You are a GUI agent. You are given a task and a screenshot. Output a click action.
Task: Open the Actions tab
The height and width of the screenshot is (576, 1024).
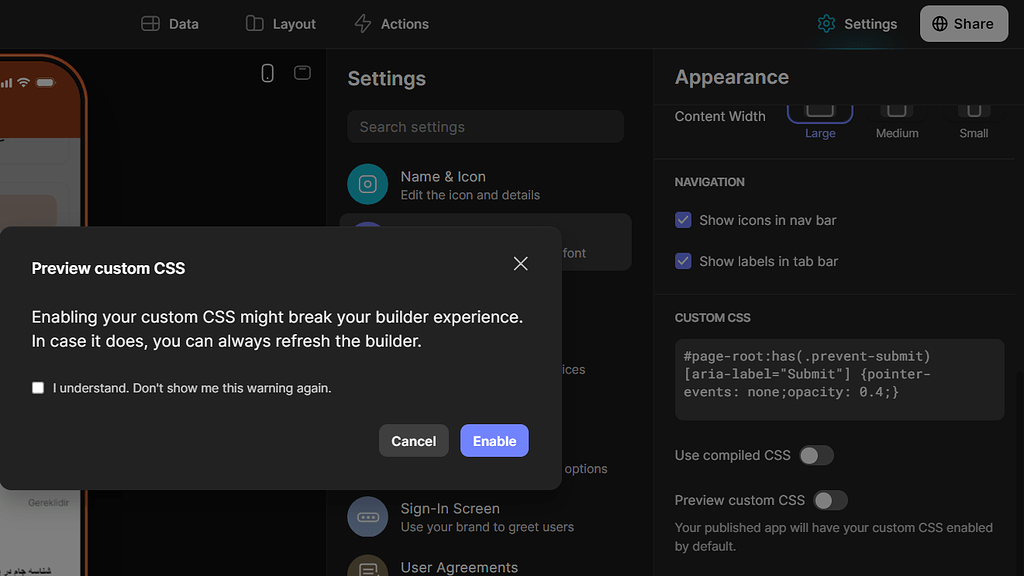[x=391, y=23]
